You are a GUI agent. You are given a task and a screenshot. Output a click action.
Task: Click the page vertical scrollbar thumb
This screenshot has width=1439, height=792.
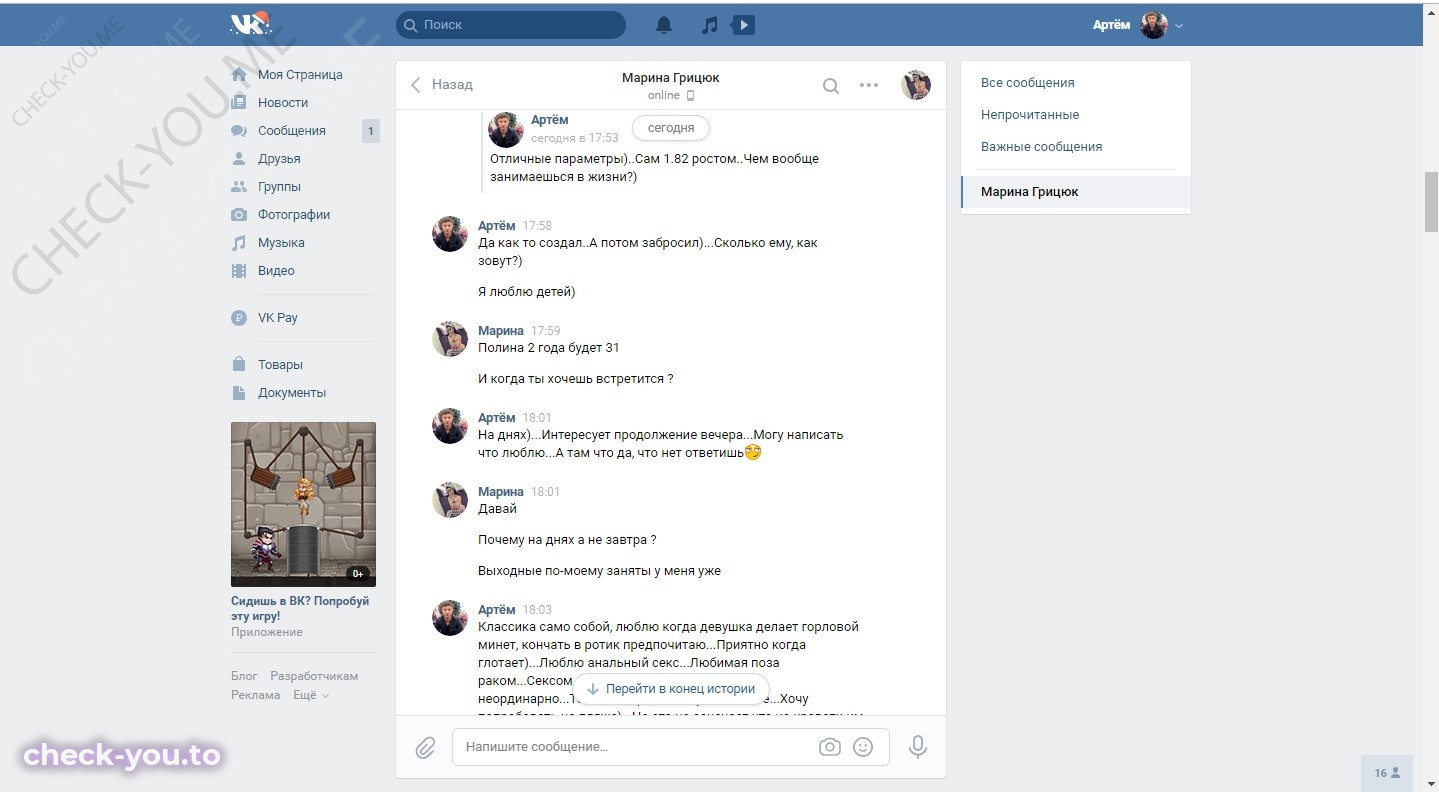[1431, 202]
